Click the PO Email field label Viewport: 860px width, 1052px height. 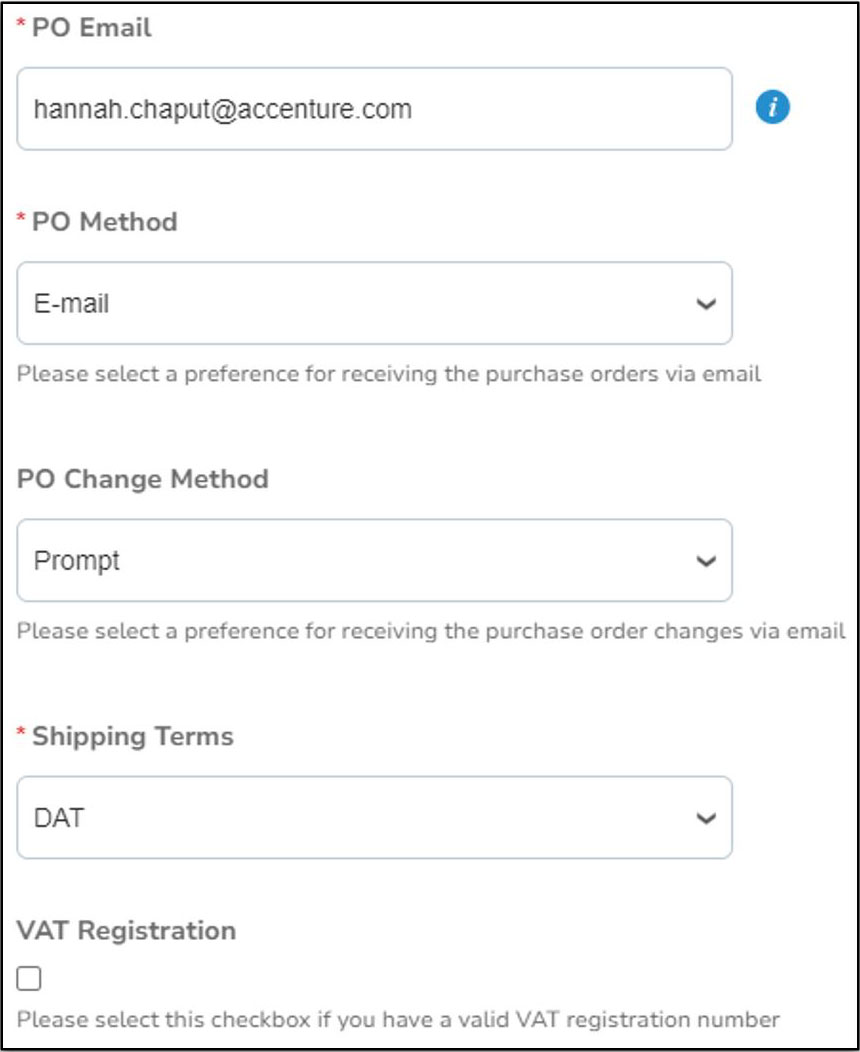(x=91, y=28)
